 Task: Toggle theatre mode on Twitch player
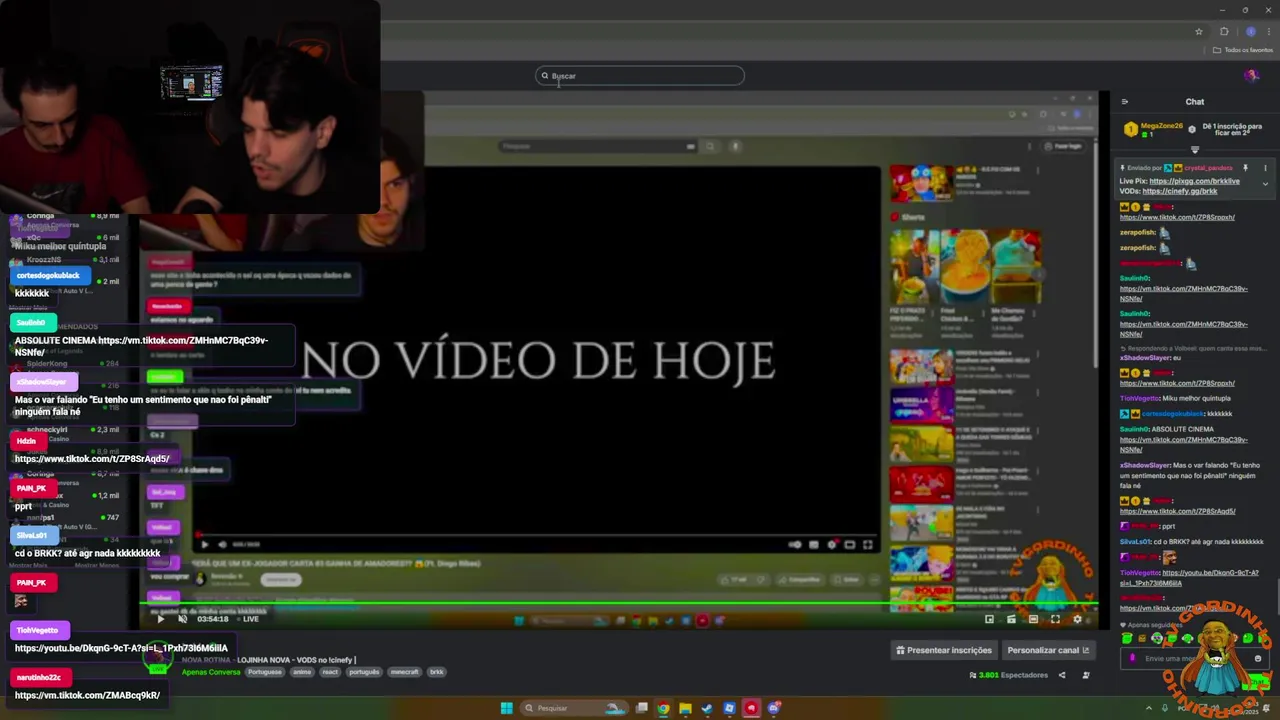click(x=1033, y=619)
